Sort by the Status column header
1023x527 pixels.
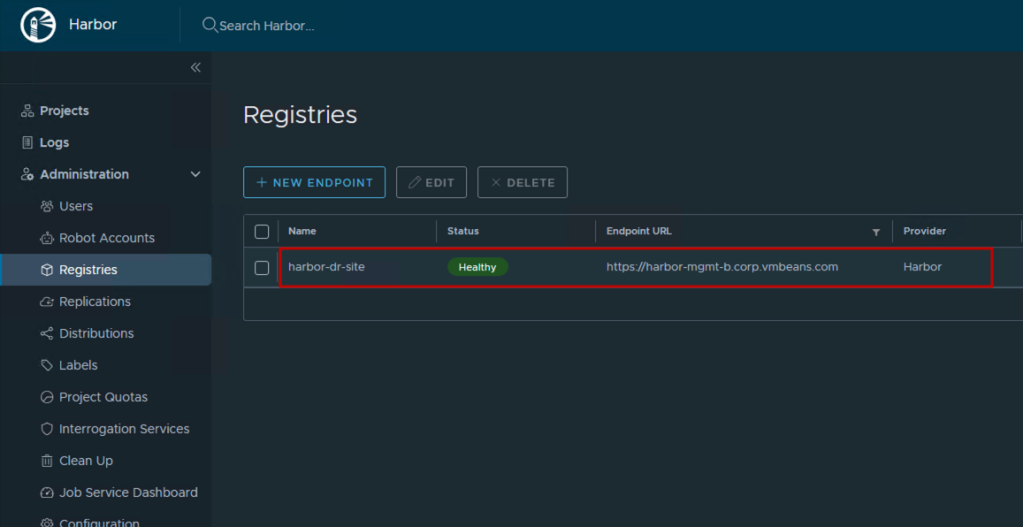(463, 232)
